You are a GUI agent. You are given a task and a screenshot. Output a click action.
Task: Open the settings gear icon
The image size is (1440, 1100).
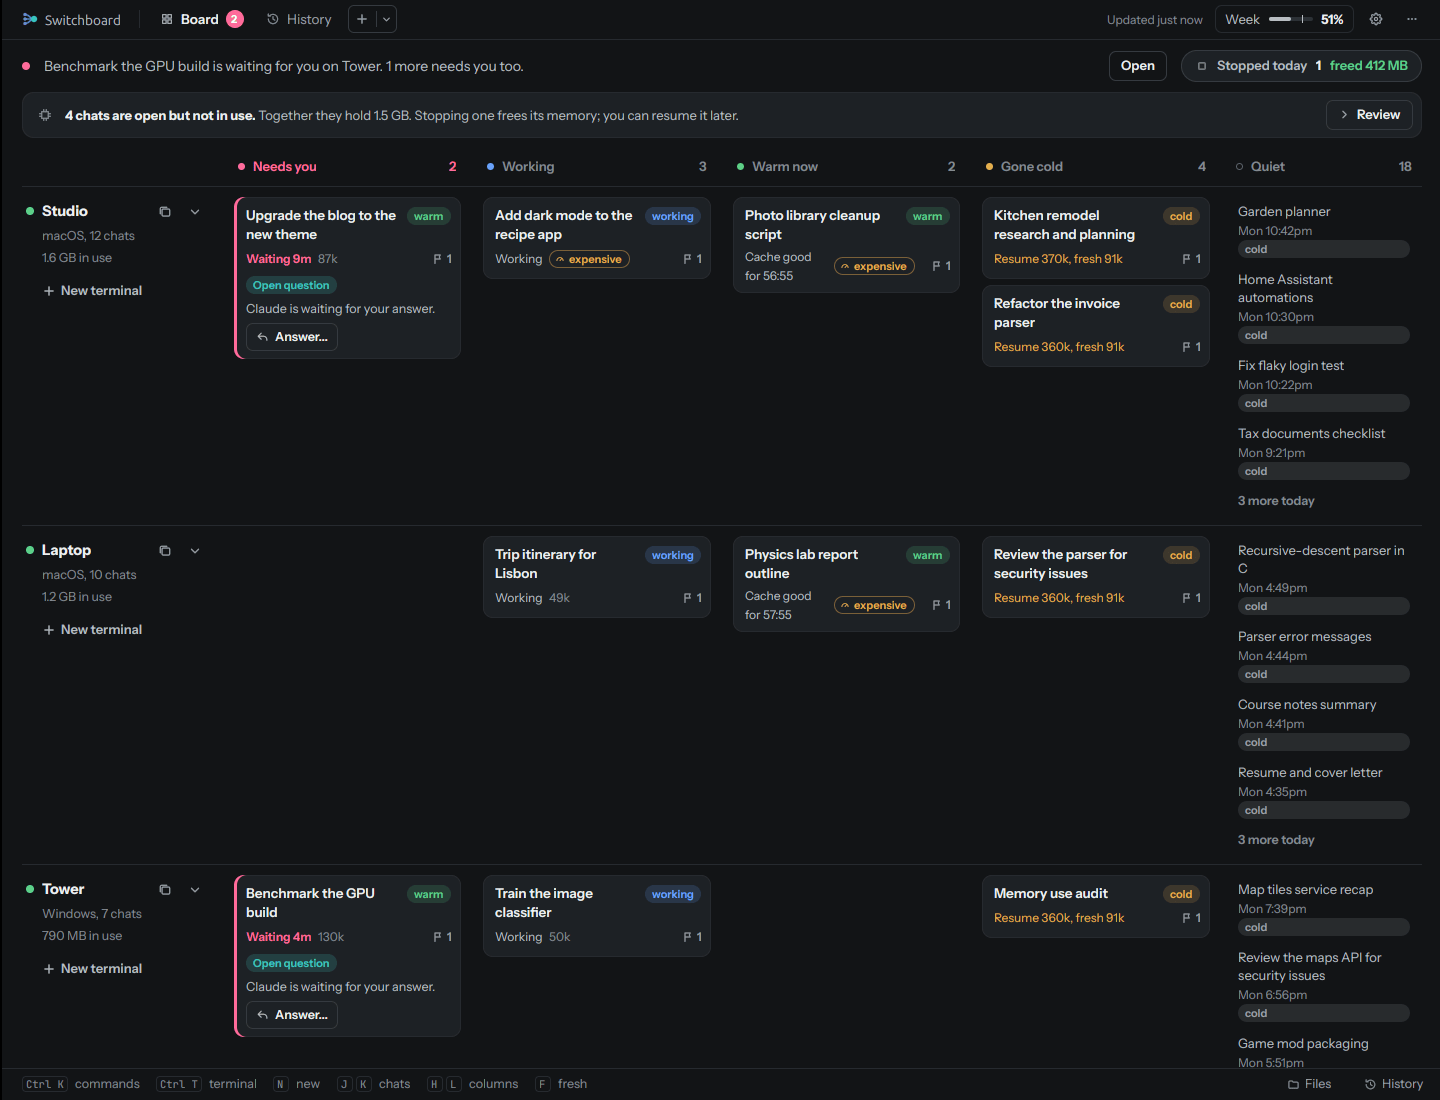click(1376, 19)
